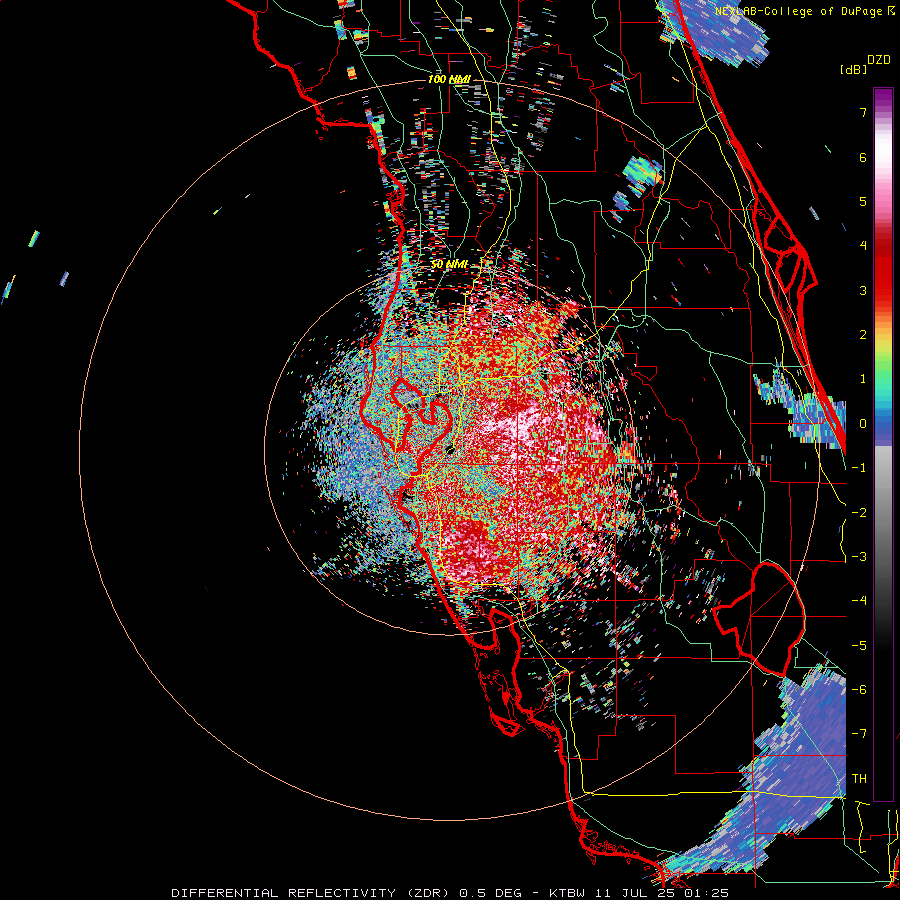900x900 pixels.
Task: Click the '7' value on color scale
Action: pos(863,112)
